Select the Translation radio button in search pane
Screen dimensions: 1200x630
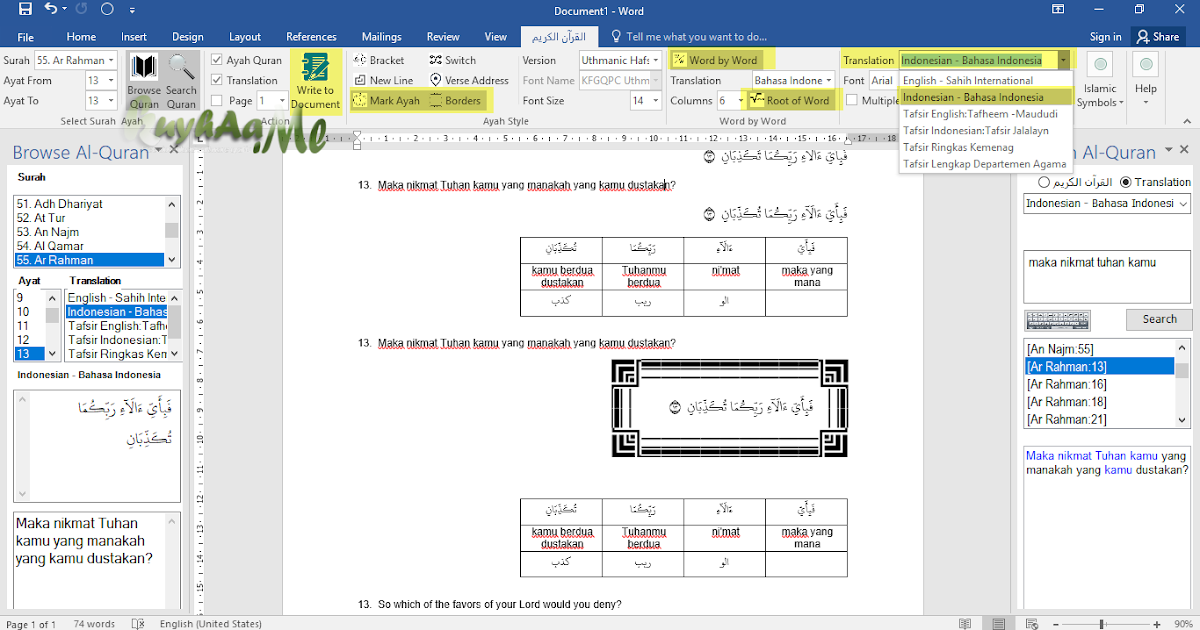pyautogui.click(x=1126, y=182)
